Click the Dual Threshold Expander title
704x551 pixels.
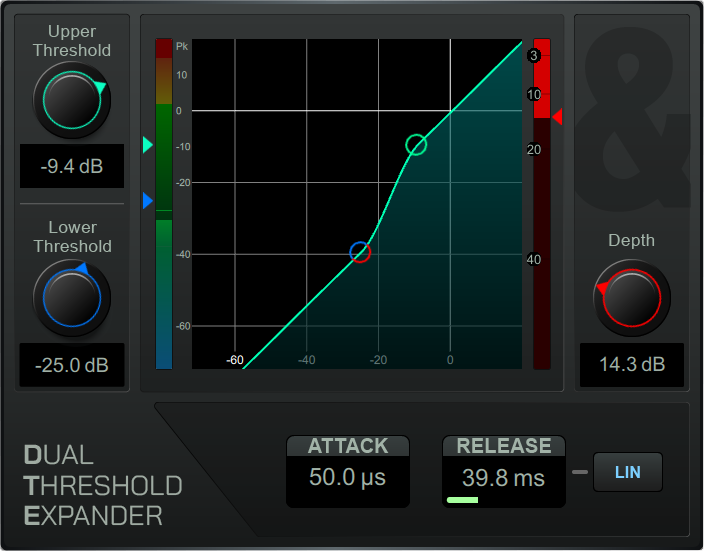point(103,485)
